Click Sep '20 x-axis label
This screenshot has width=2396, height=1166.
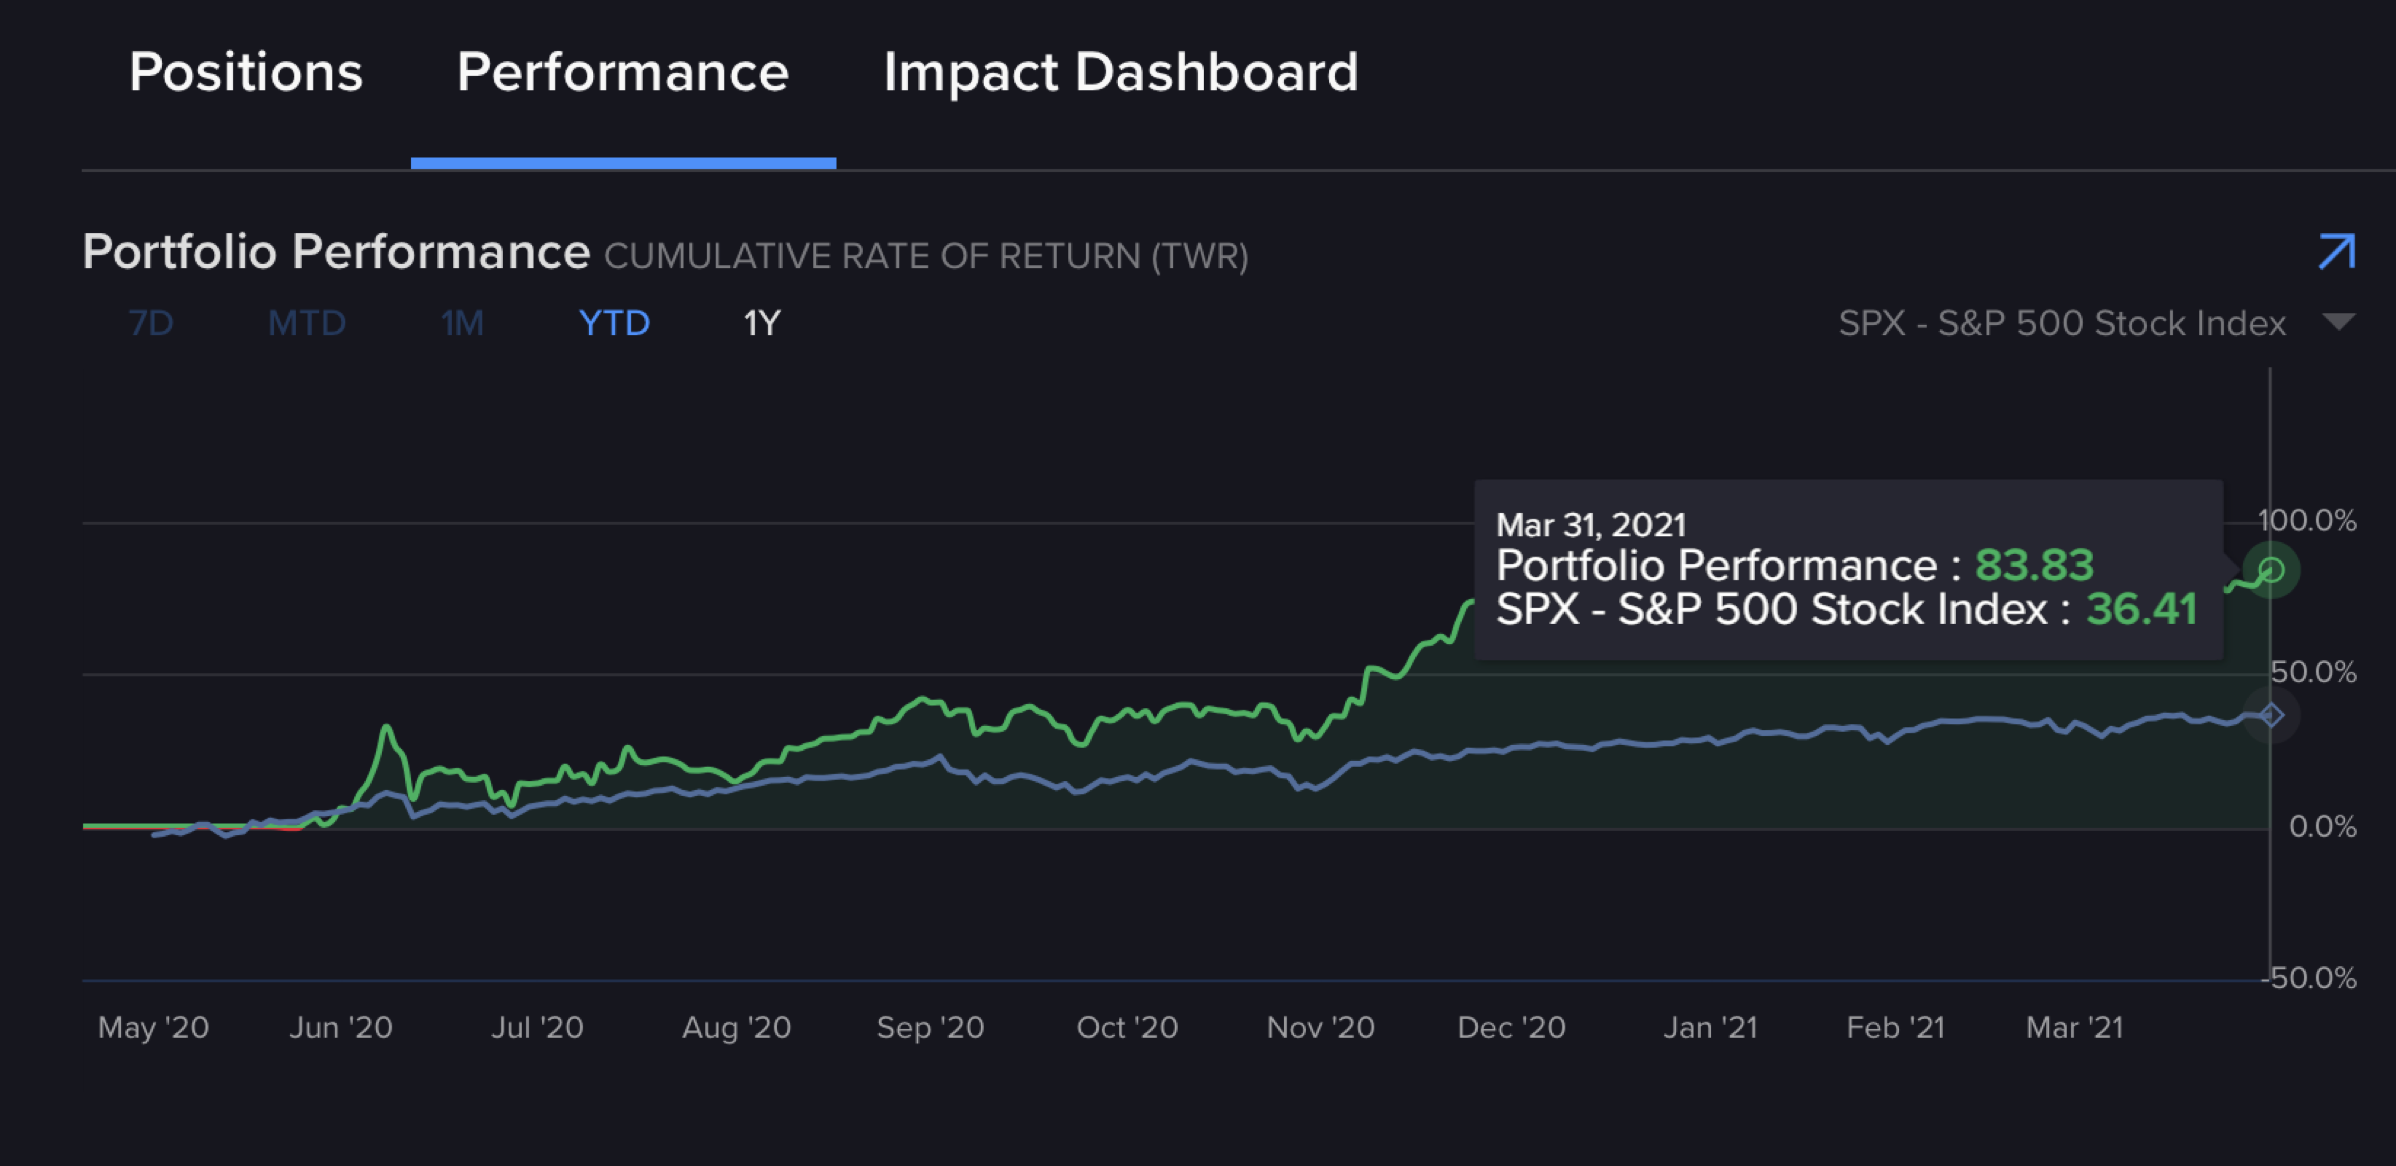[930, 1027]
